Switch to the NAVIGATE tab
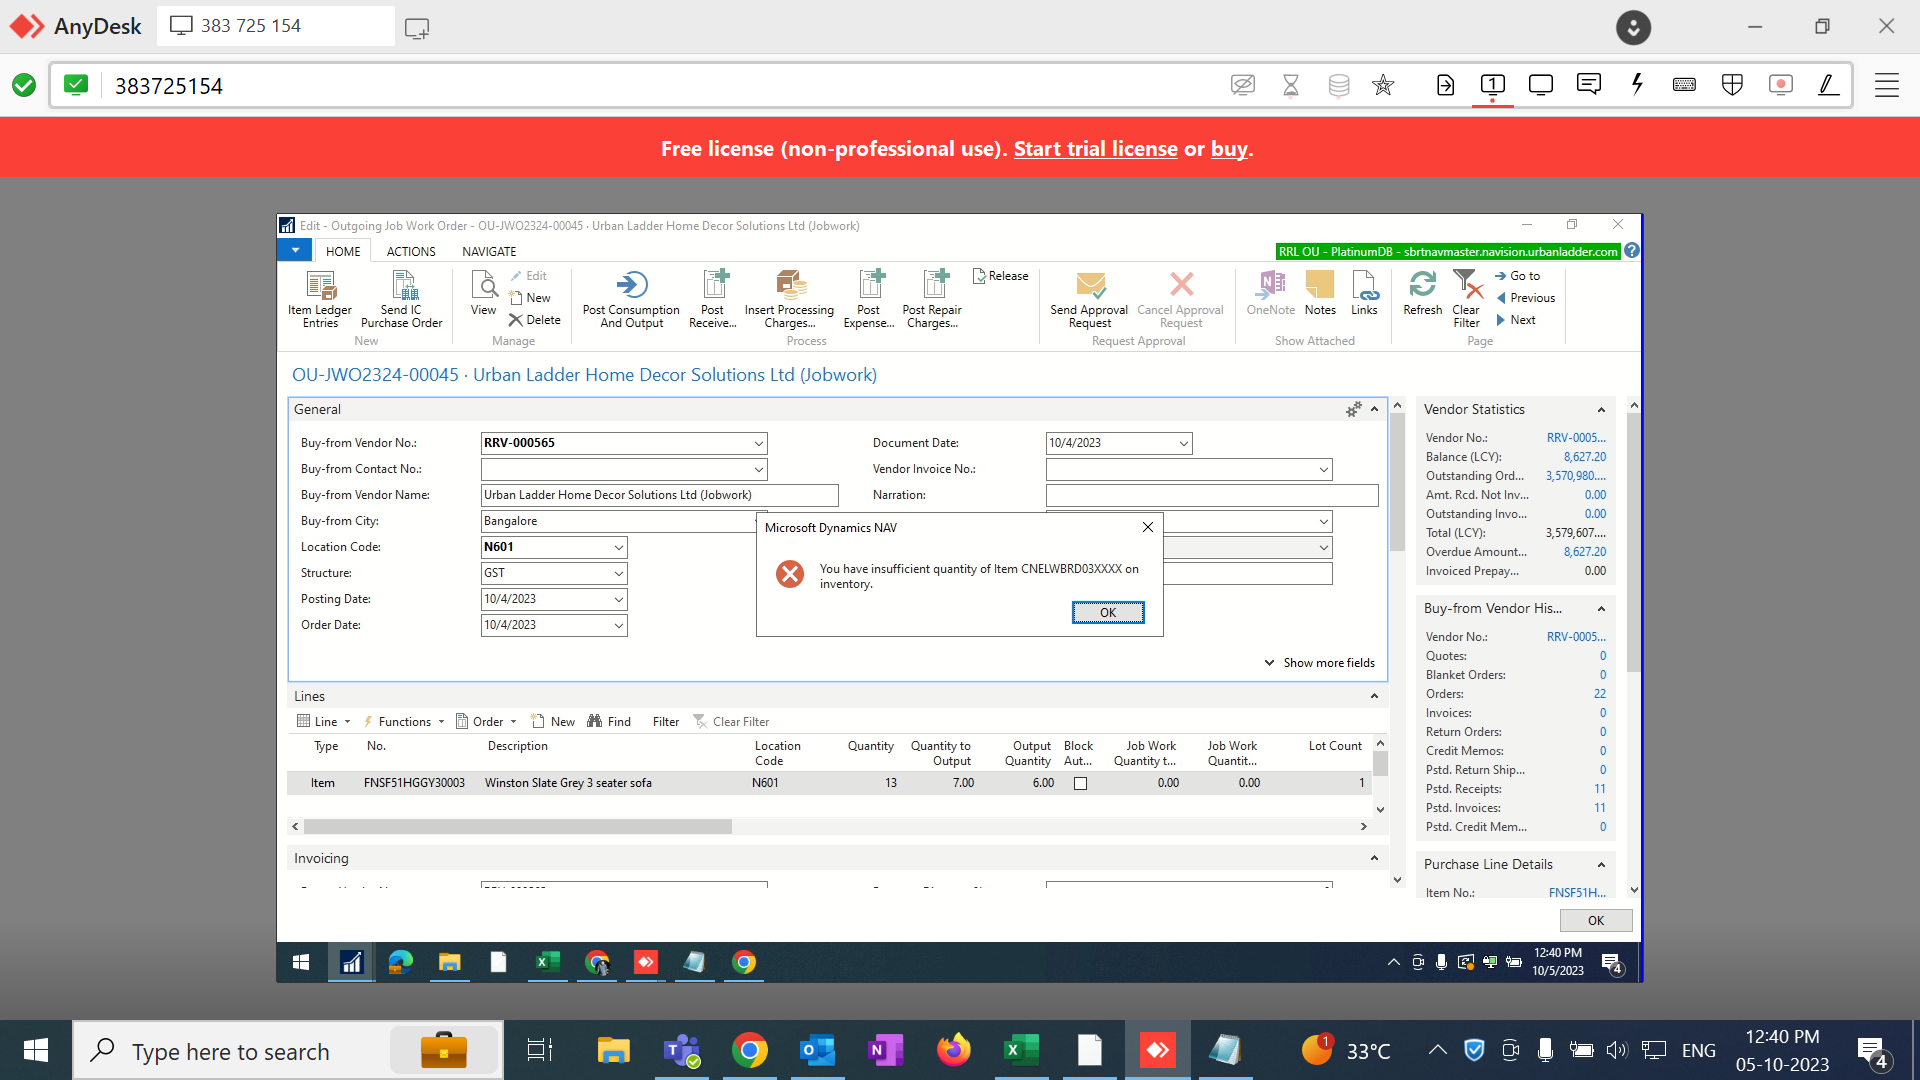Screen dimensions: 1920x1080 click(x=488, y=251)
